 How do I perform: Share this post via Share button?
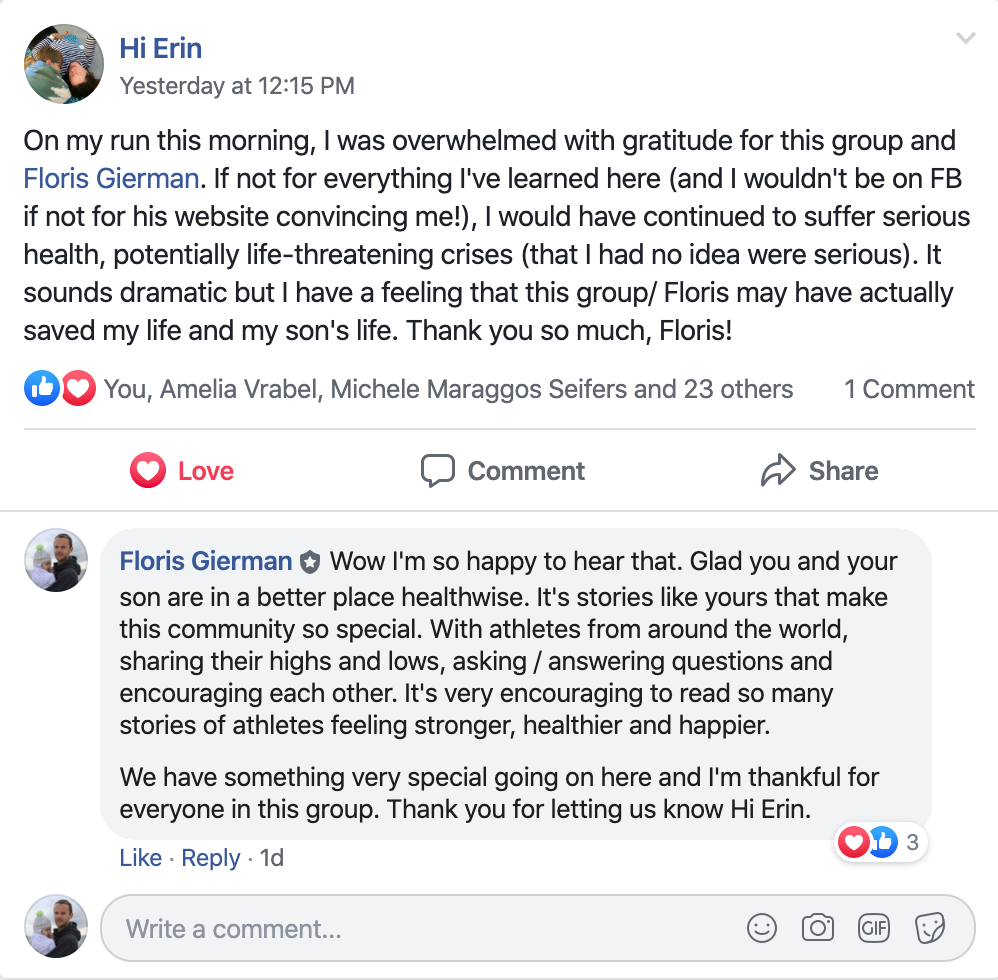[x=820, y=471]
